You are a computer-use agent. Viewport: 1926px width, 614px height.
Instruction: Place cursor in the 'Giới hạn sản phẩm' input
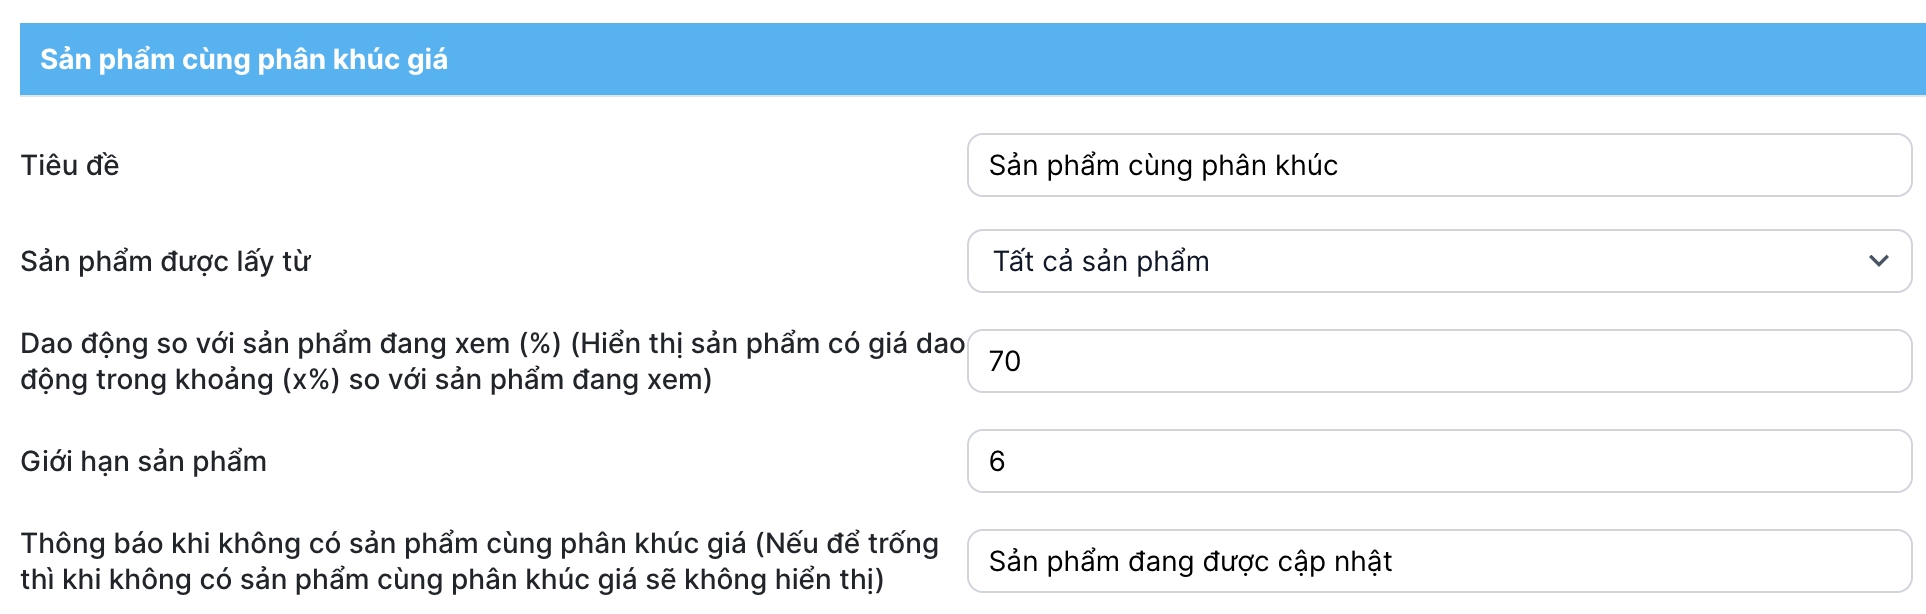(1438, 461)
